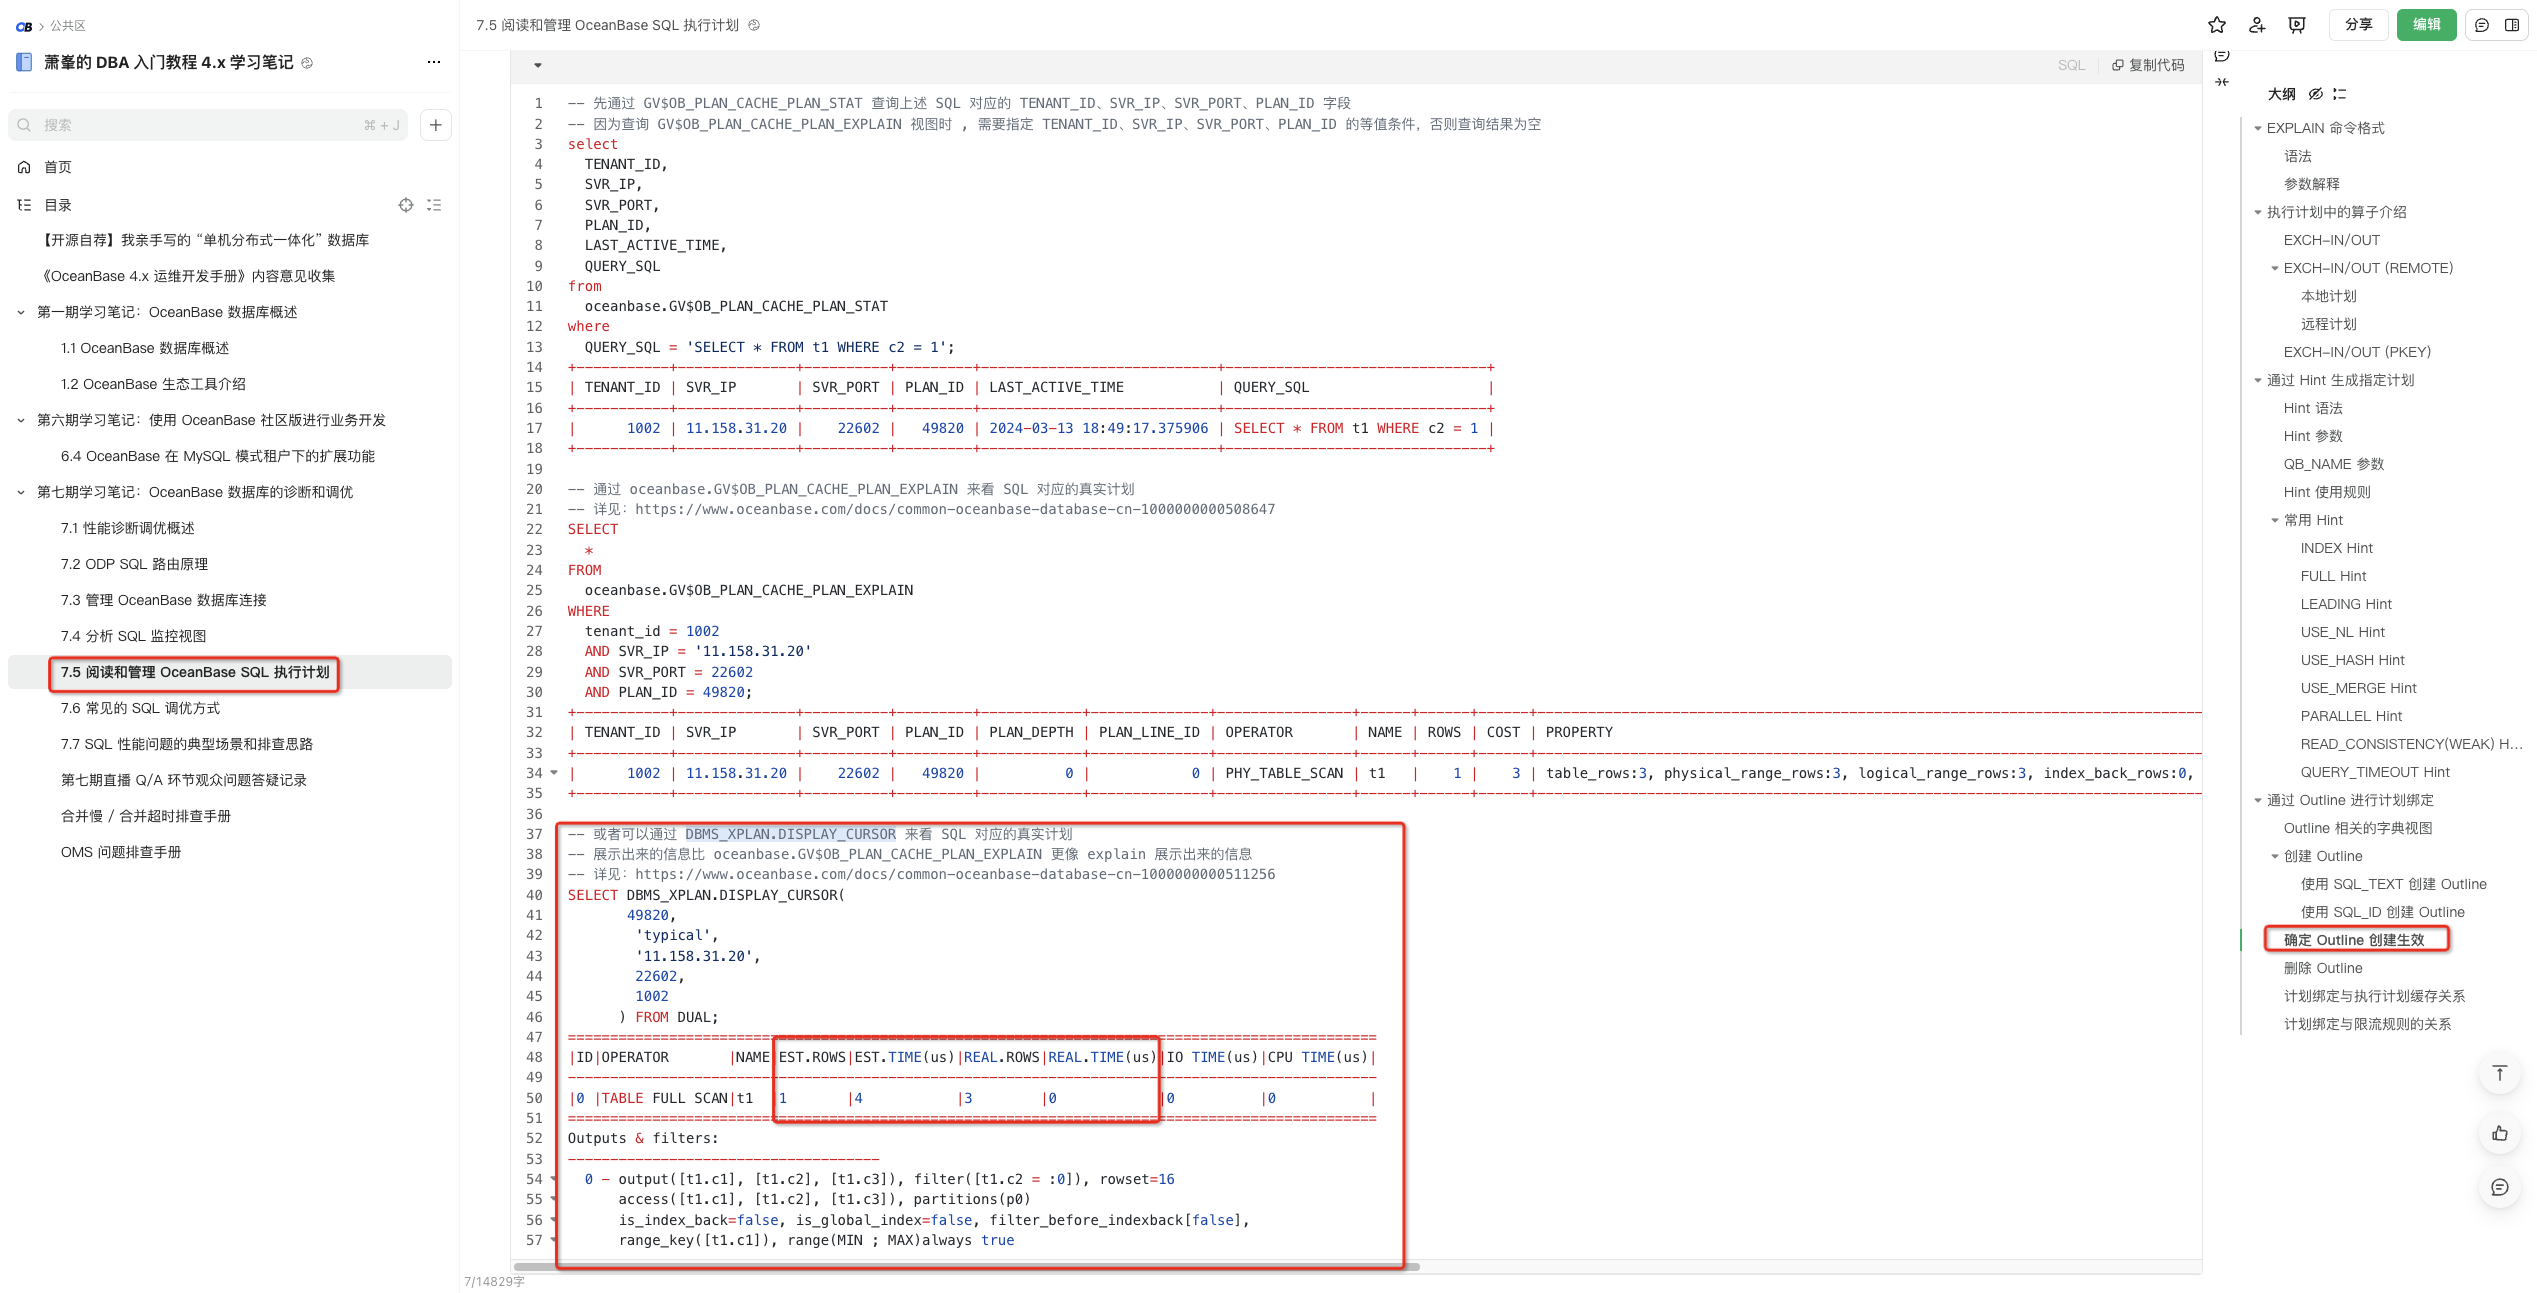Collapse 第一期学习笔记 section
Image resolution: width=2537 pixels, height=1293 pixels.
coord(21,312)
